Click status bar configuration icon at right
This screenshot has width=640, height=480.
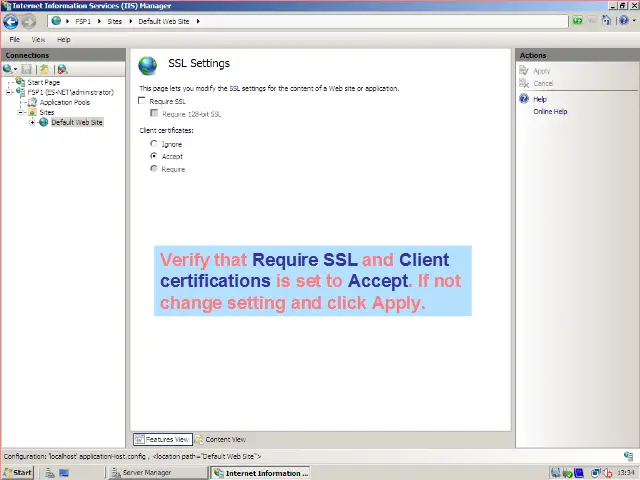tap(628, 456)
